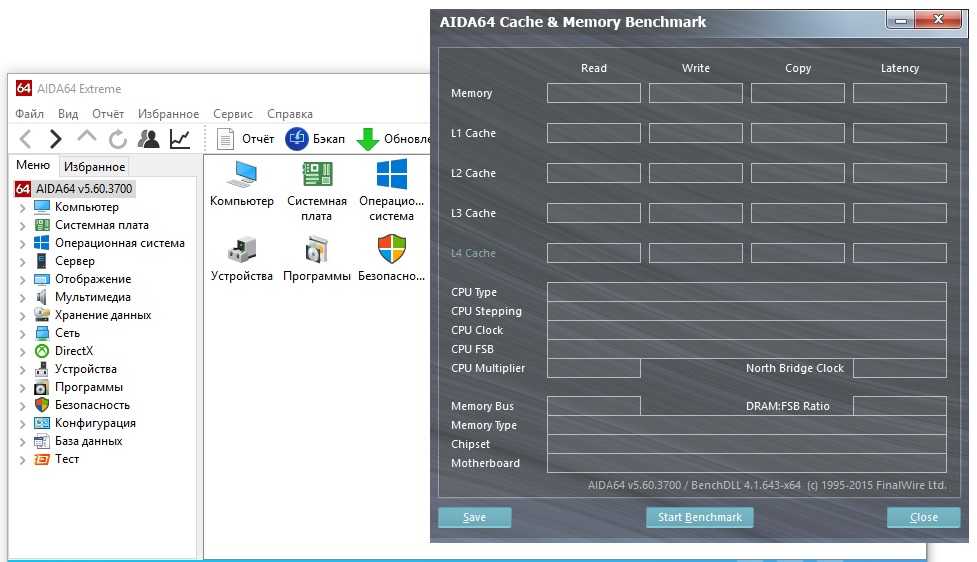Select Хранение данных tree item
The image size is (977, 562).
pyautogui.click(x=103, y=315)
